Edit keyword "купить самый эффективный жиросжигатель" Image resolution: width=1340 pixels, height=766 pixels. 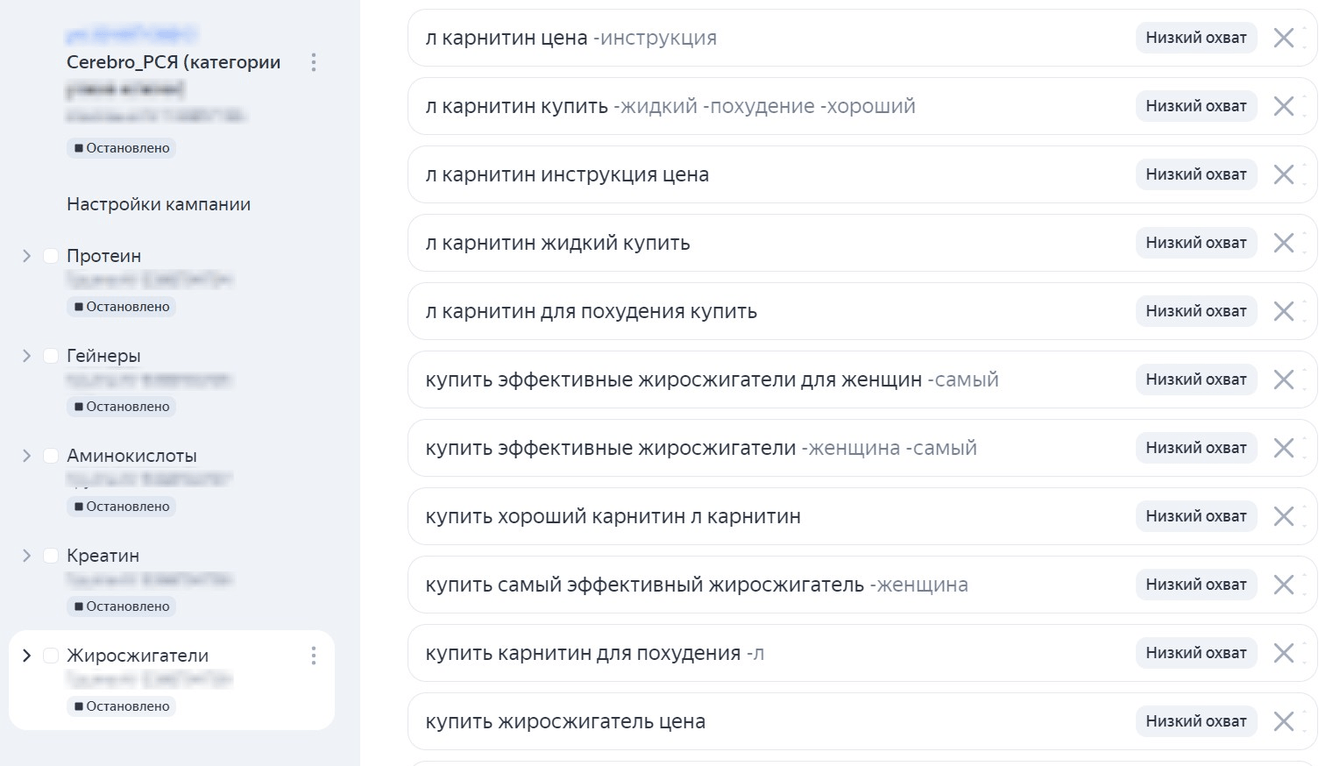(x=644, y=585)
